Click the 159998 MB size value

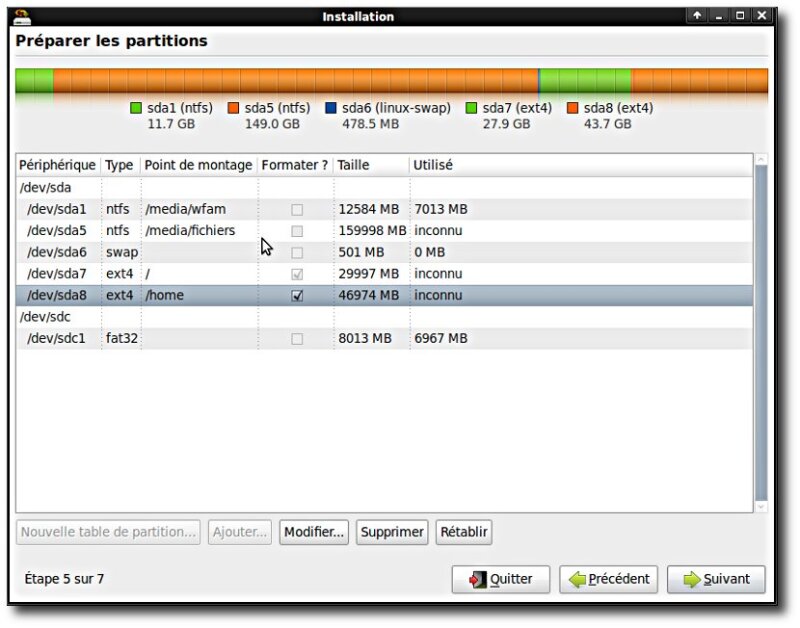[372, 231]
